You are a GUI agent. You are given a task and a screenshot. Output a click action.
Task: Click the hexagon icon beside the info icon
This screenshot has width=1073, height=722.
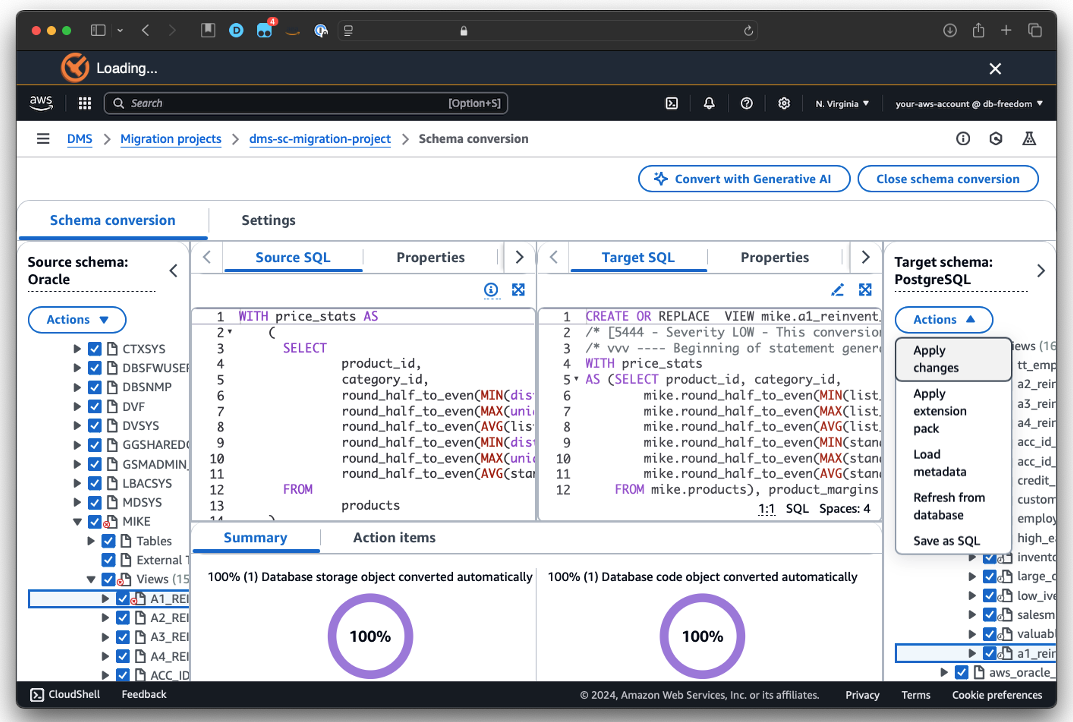[x=996, y=139]
